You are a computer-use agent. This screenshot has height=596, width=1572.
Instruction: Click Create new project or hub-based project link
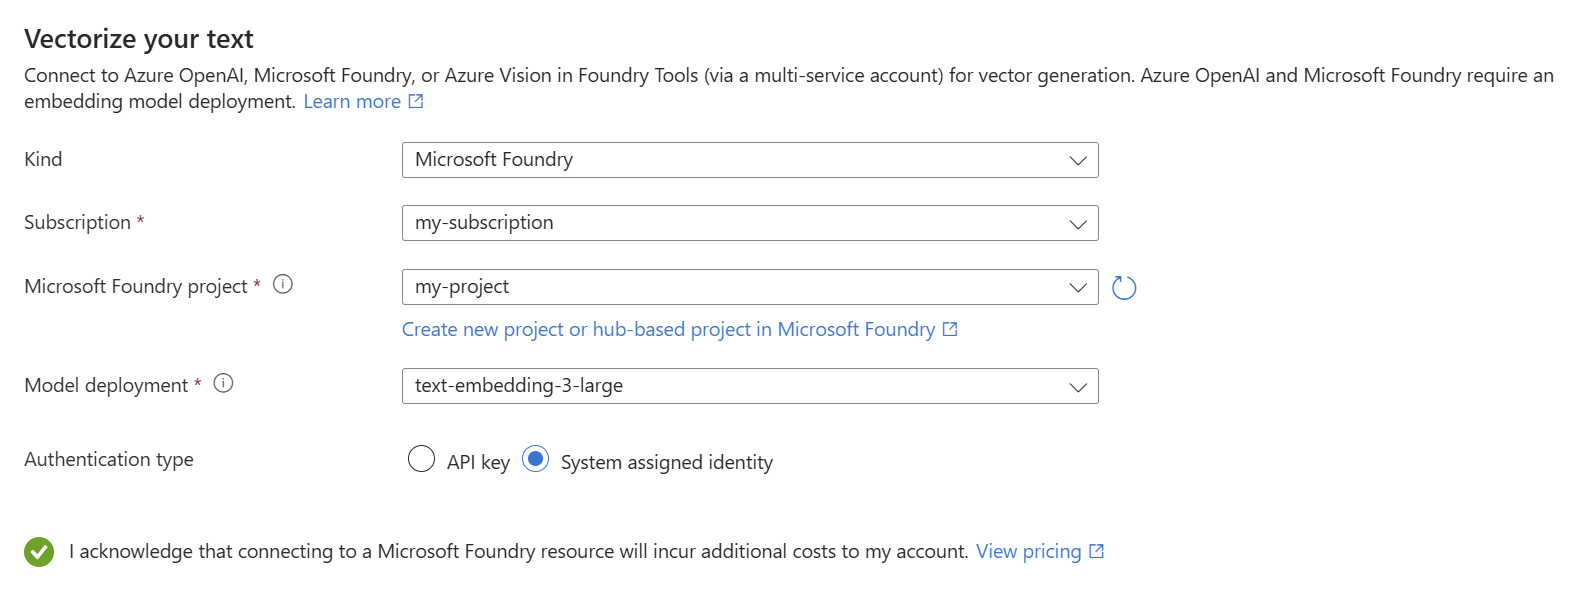[668, 329]
